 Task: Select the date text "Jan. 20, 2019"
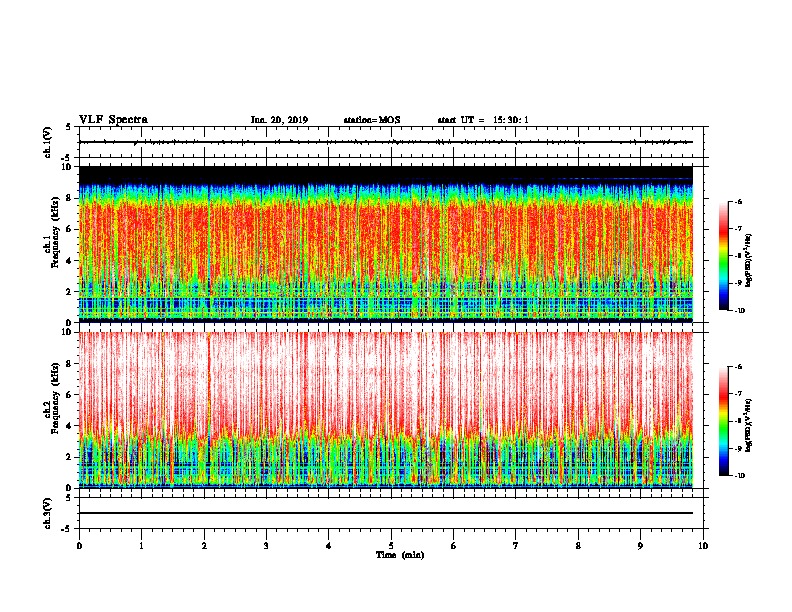tap(279, 120)
